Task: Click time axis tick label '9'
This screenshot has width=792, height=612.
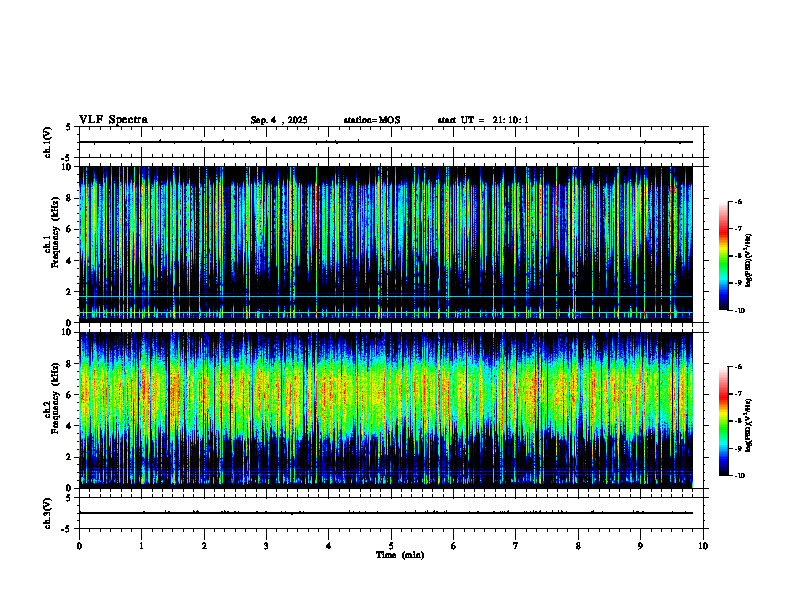Action: click(640, 546)
